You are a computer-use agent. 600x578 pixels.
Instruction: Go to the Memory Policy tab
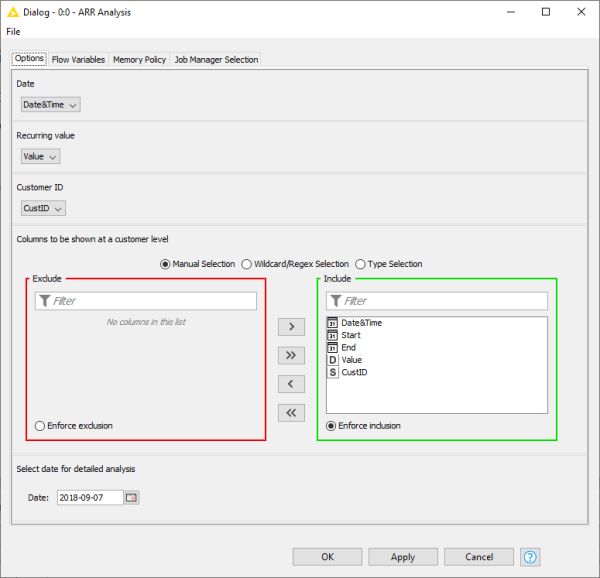pos(139,60)
